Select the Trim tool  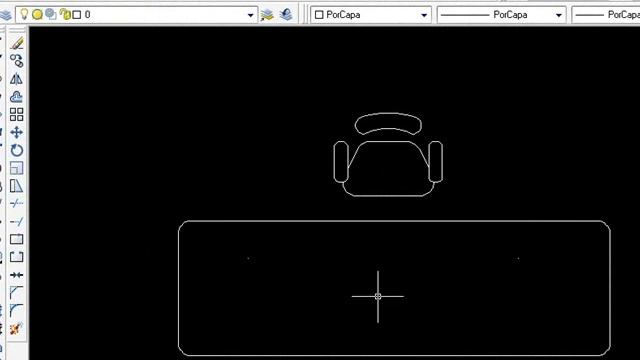[x=16, y=203]
